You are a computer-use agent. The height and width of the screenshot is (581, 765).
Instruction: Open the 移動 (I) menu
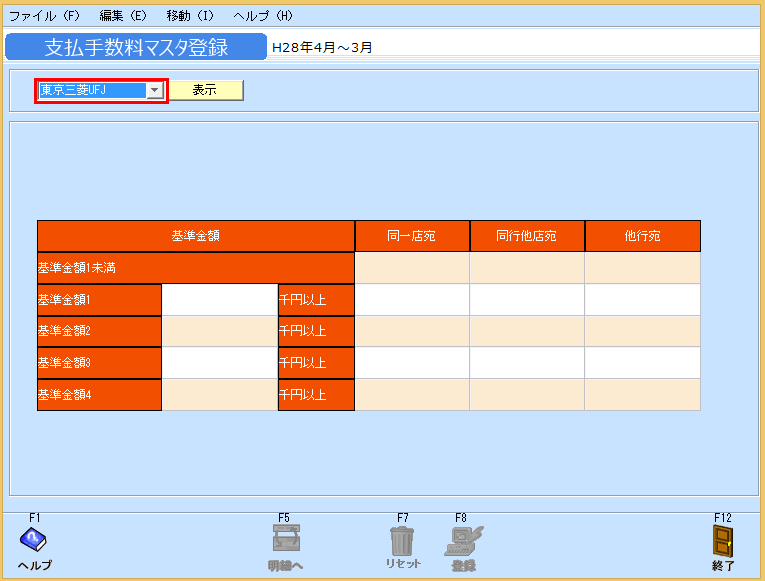[x=190, y=16]
